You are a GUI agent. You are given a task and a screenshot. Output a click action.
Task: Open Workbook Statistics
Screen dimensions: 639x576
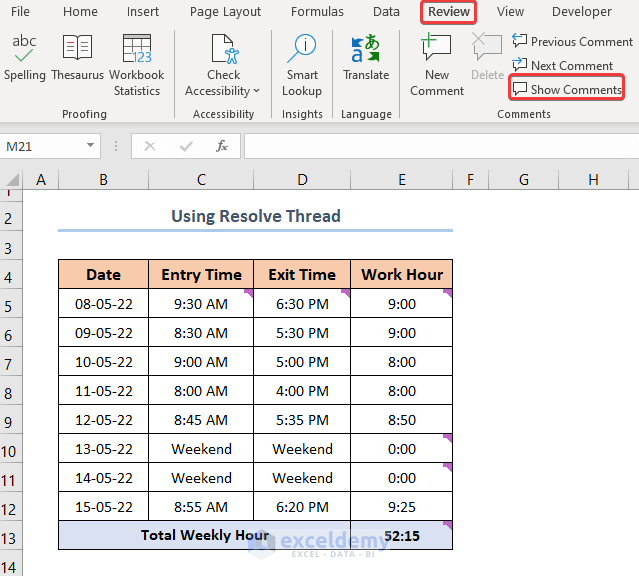[x=137, y=65]
